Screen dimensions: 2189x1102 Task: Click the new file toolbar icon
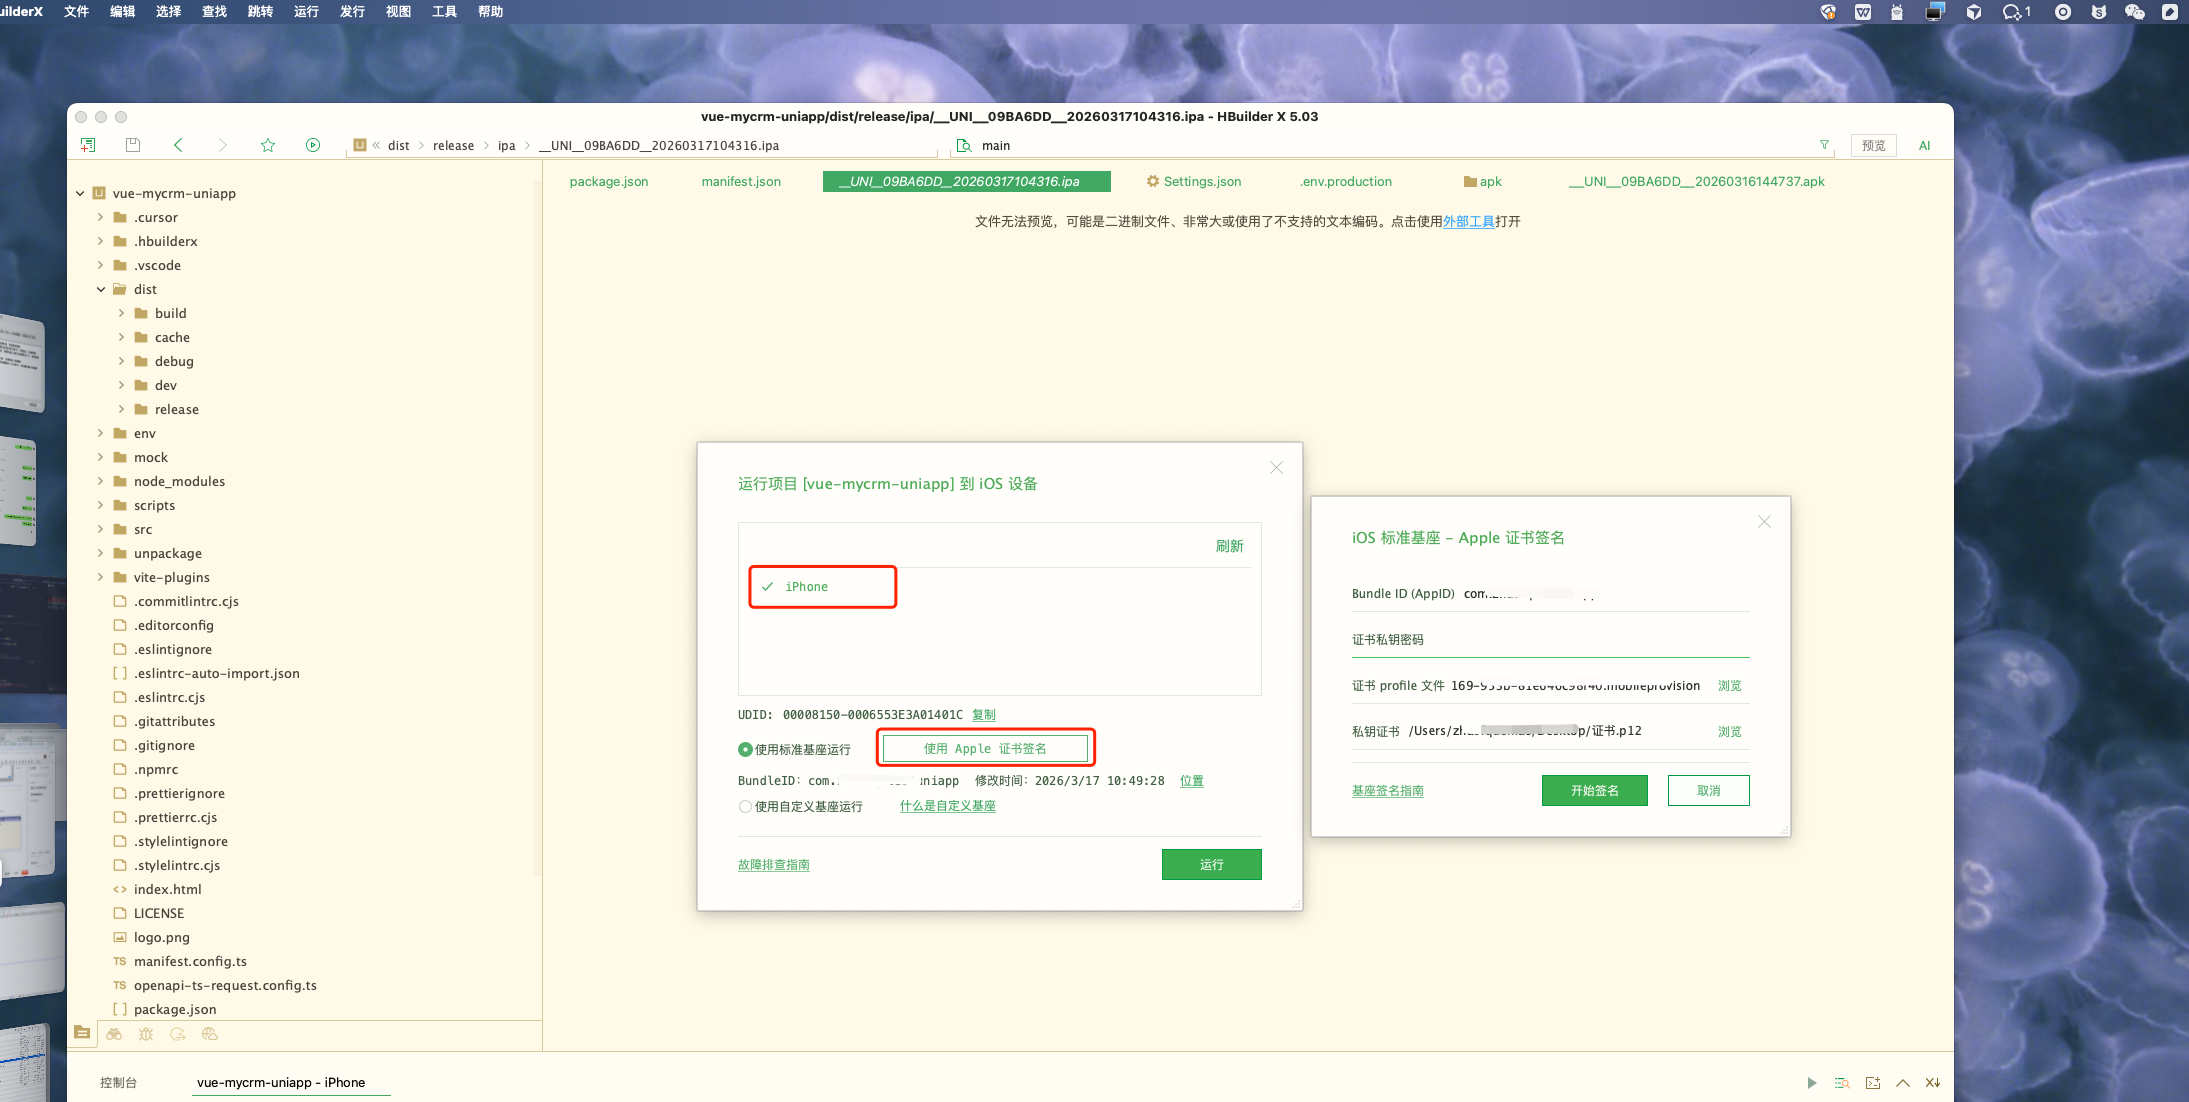88,145
